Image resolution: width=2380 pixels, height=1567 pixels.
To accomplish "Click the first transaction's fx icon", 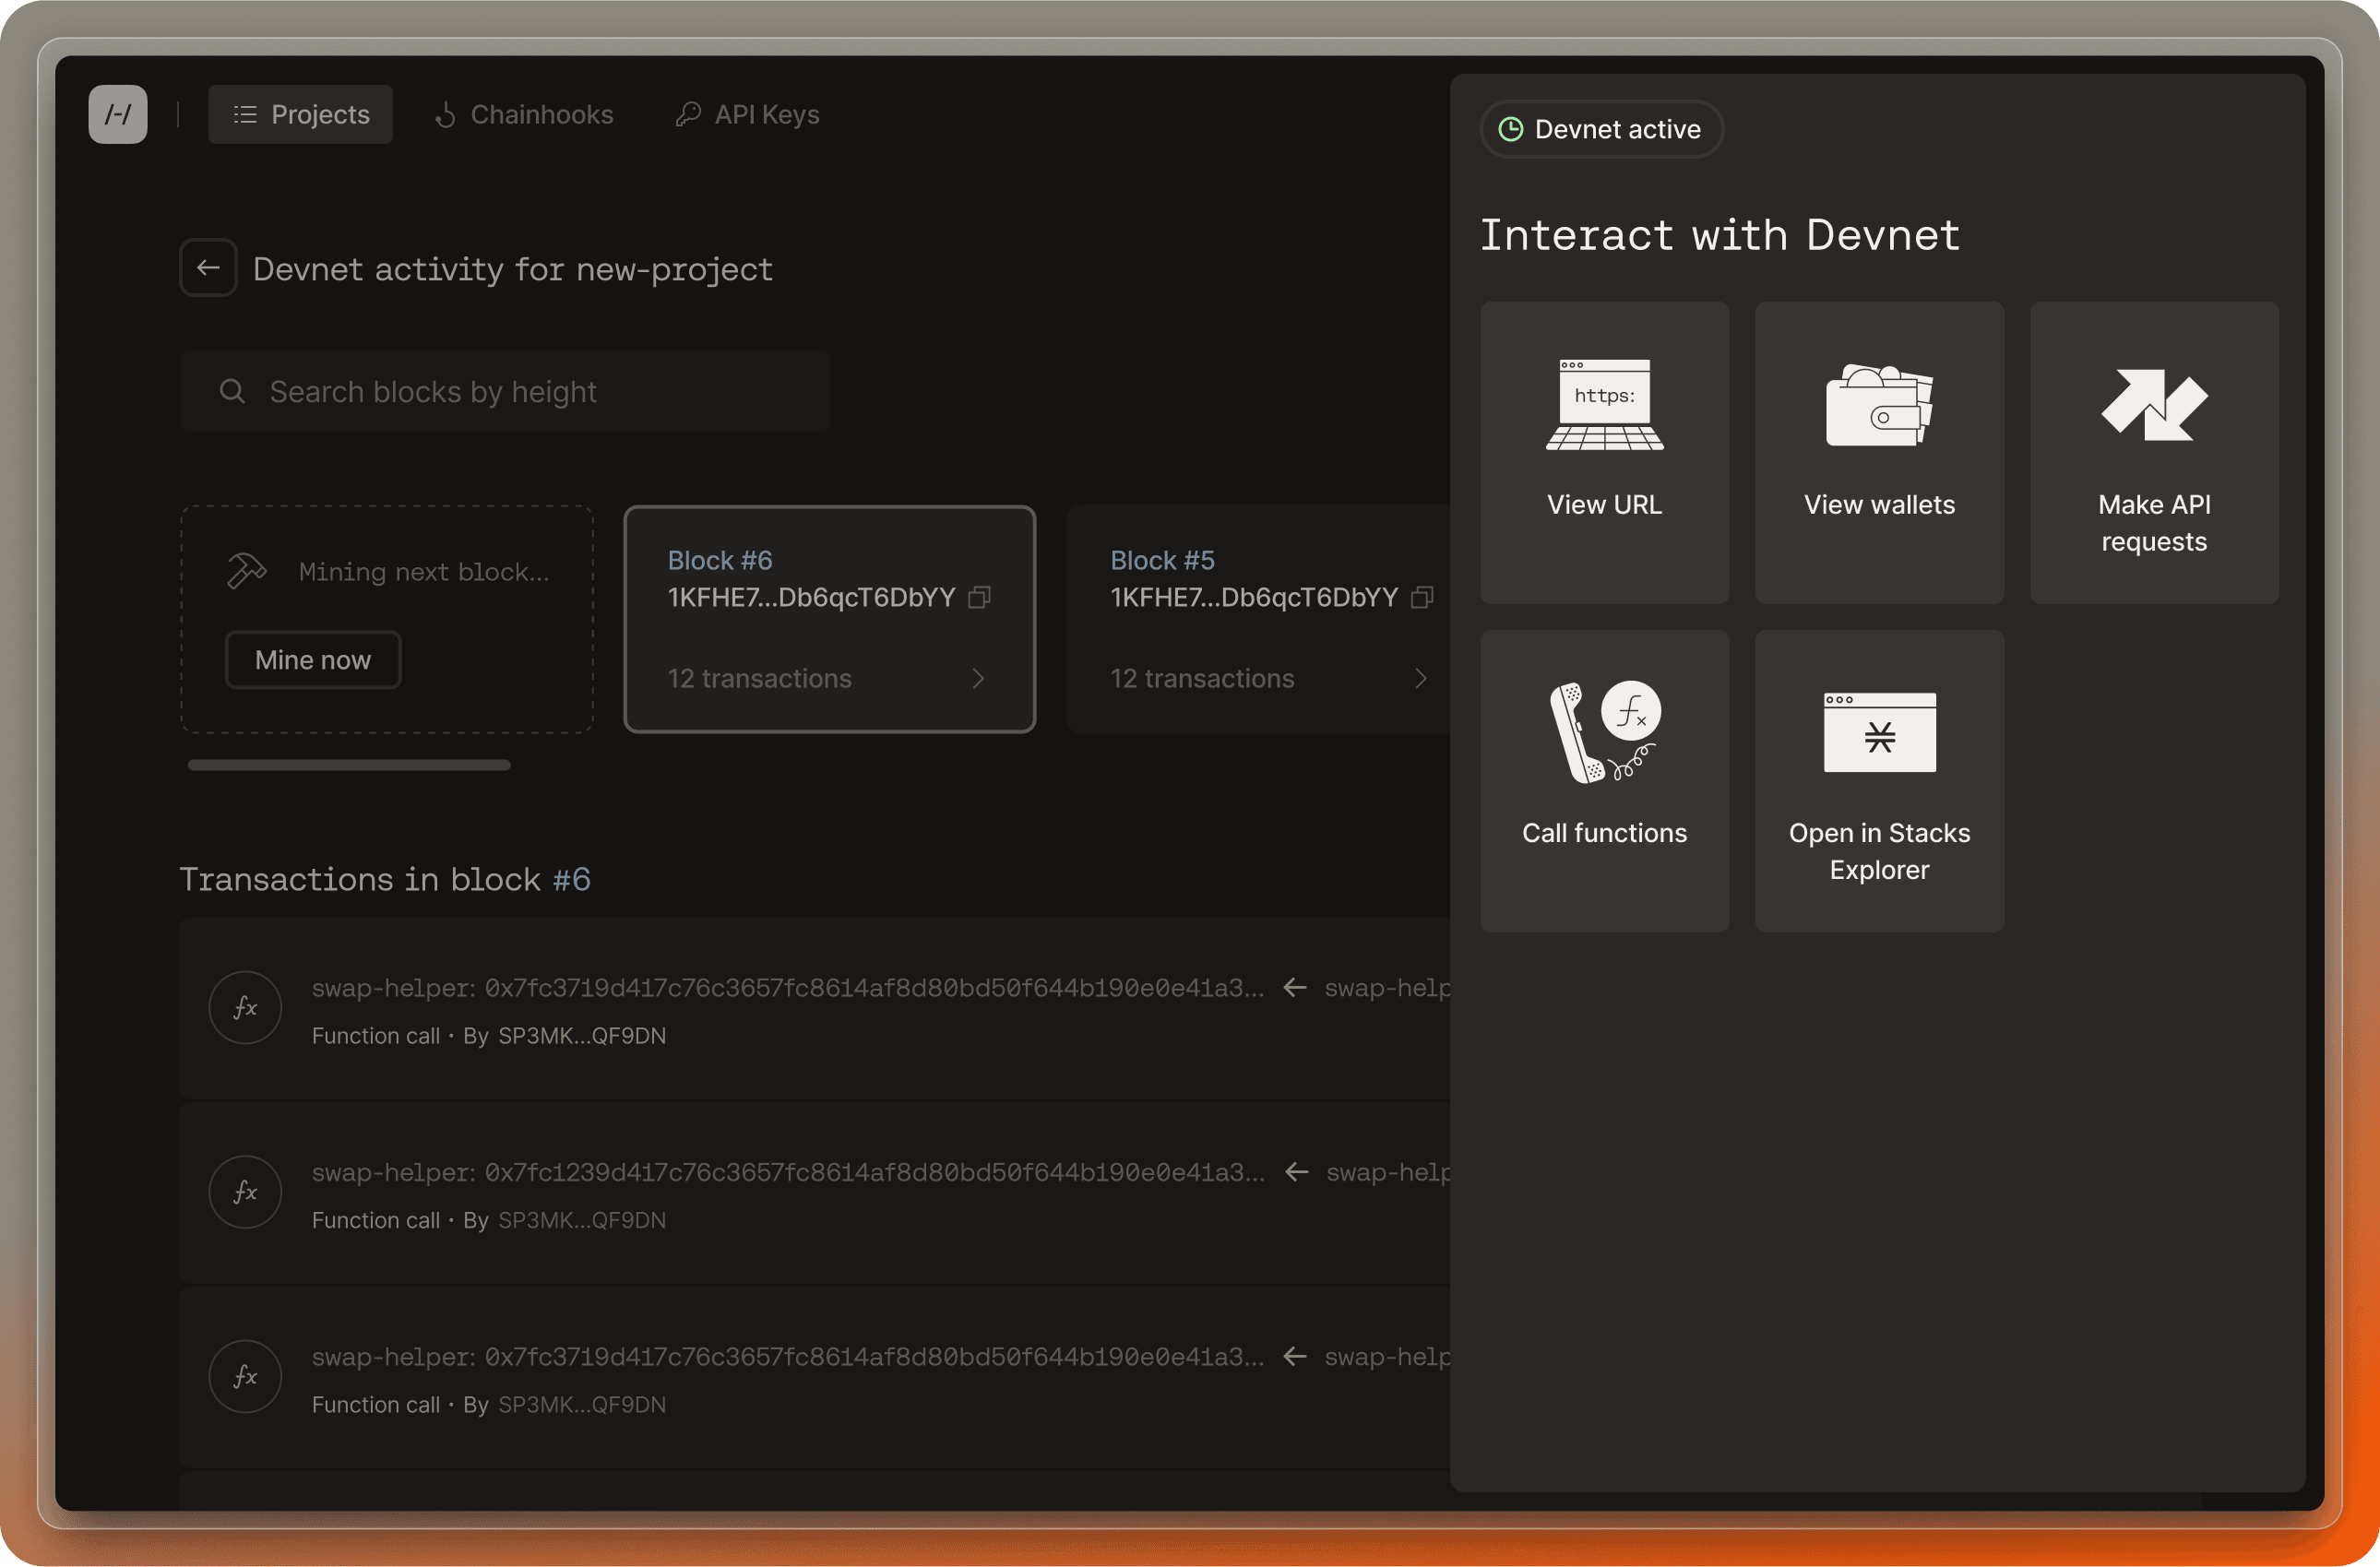I will (245, 1007).
